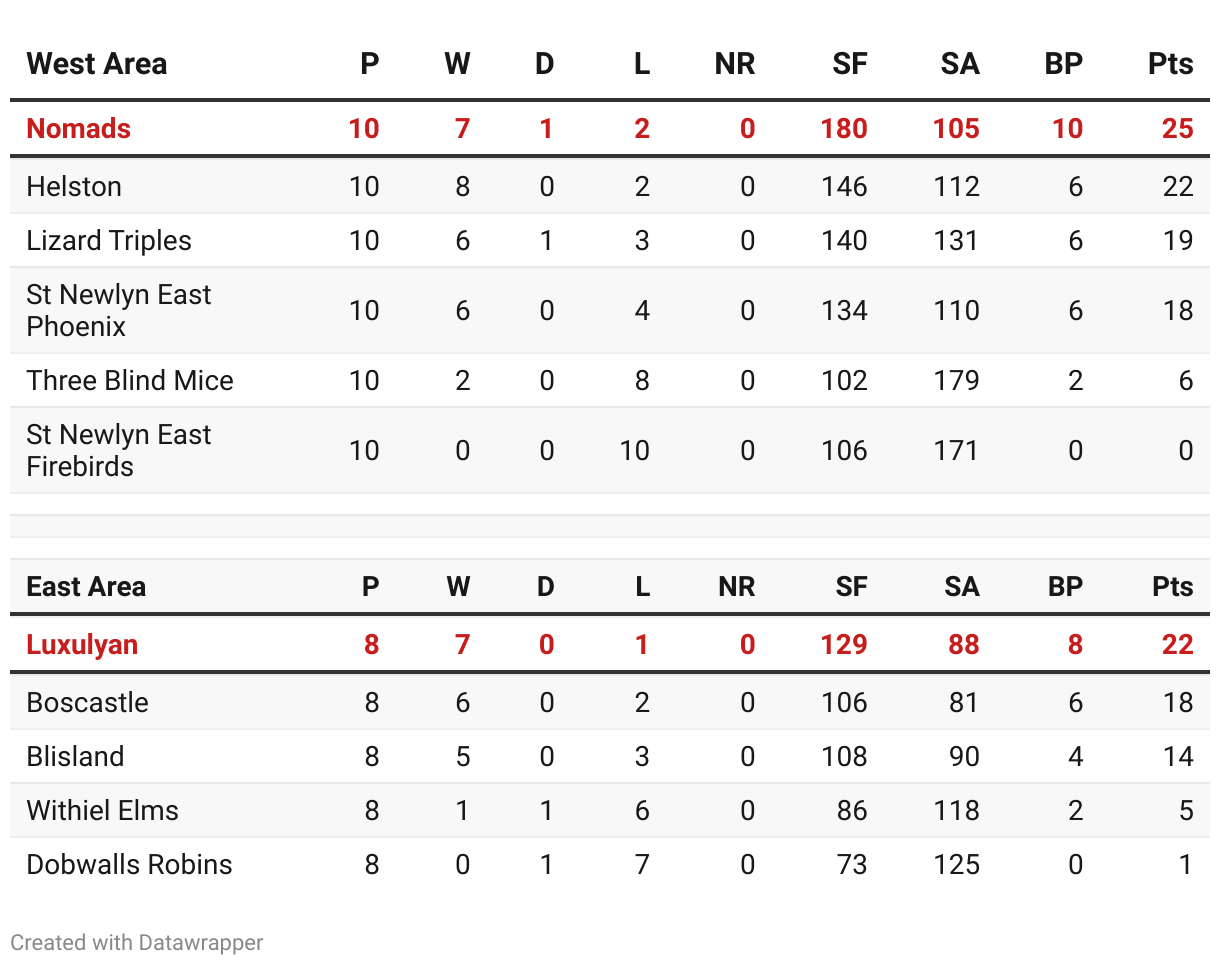Click the BP header in West Area table

(1063, 64)
